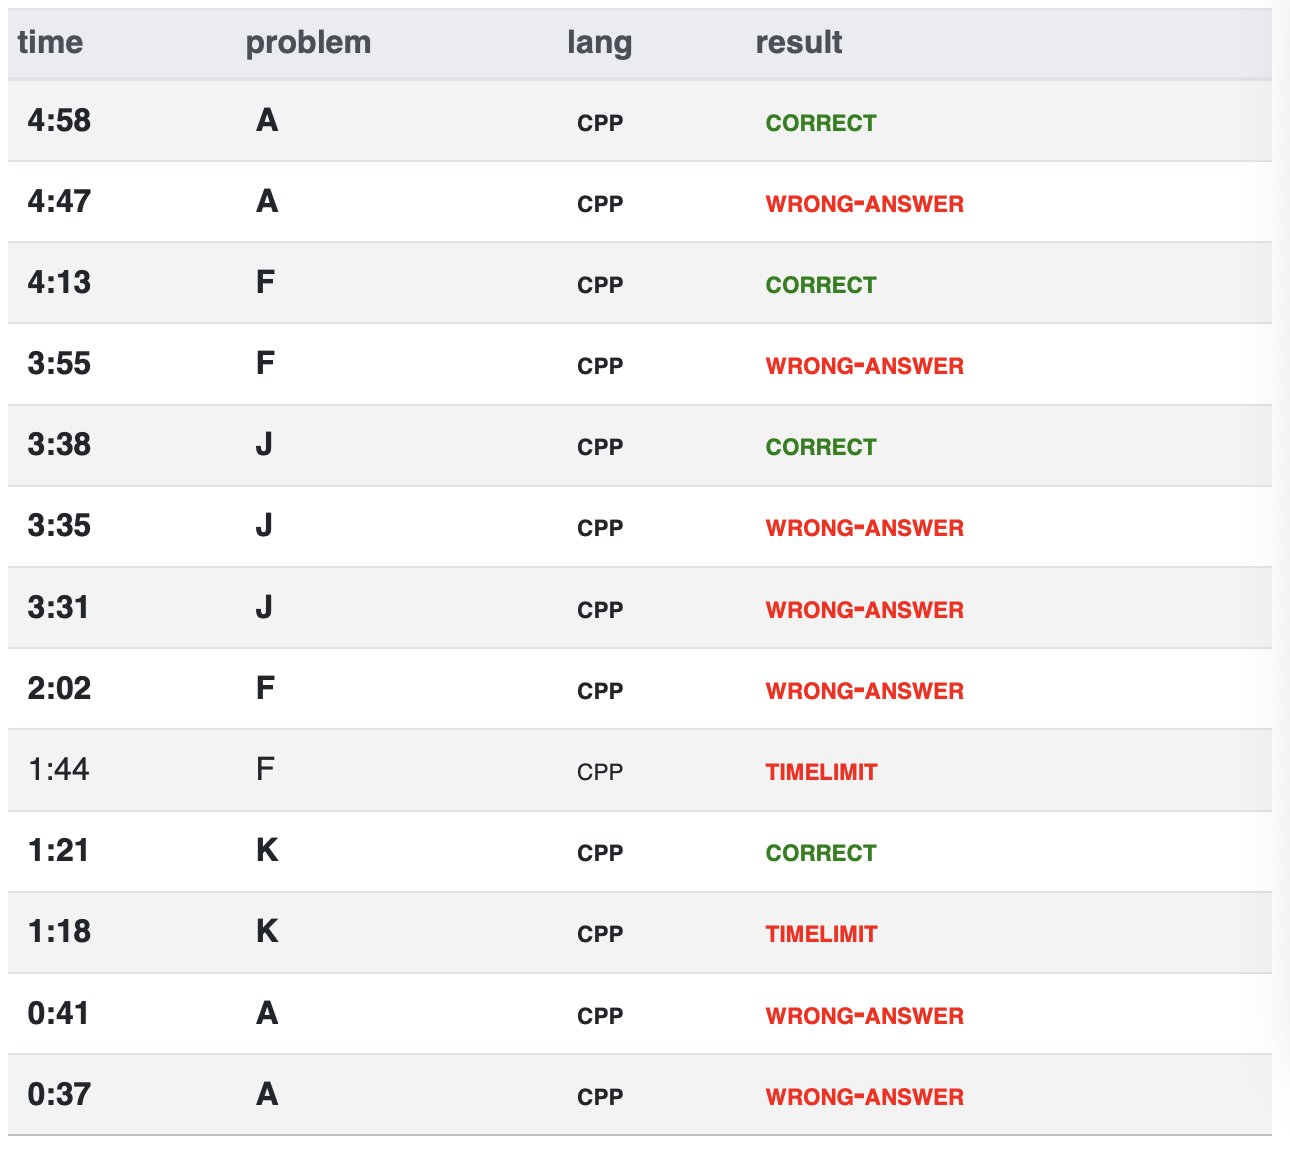This screenshot has height=1150, width=1290.
Task: Open the TIMELIMIT result at 1:18
Action: point(821,934)
